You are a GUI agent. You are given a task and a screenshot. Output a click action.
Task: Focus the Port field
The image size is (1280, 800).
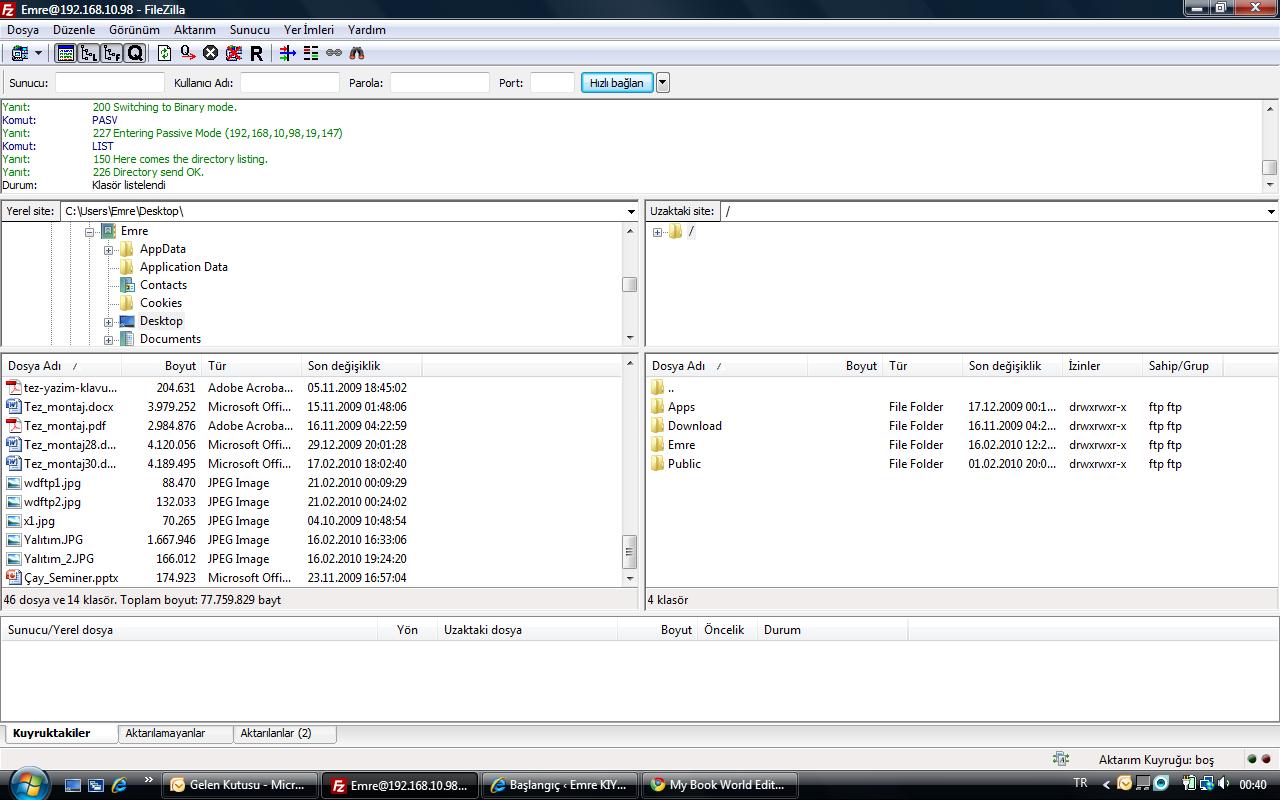click(x=552, y=83)
